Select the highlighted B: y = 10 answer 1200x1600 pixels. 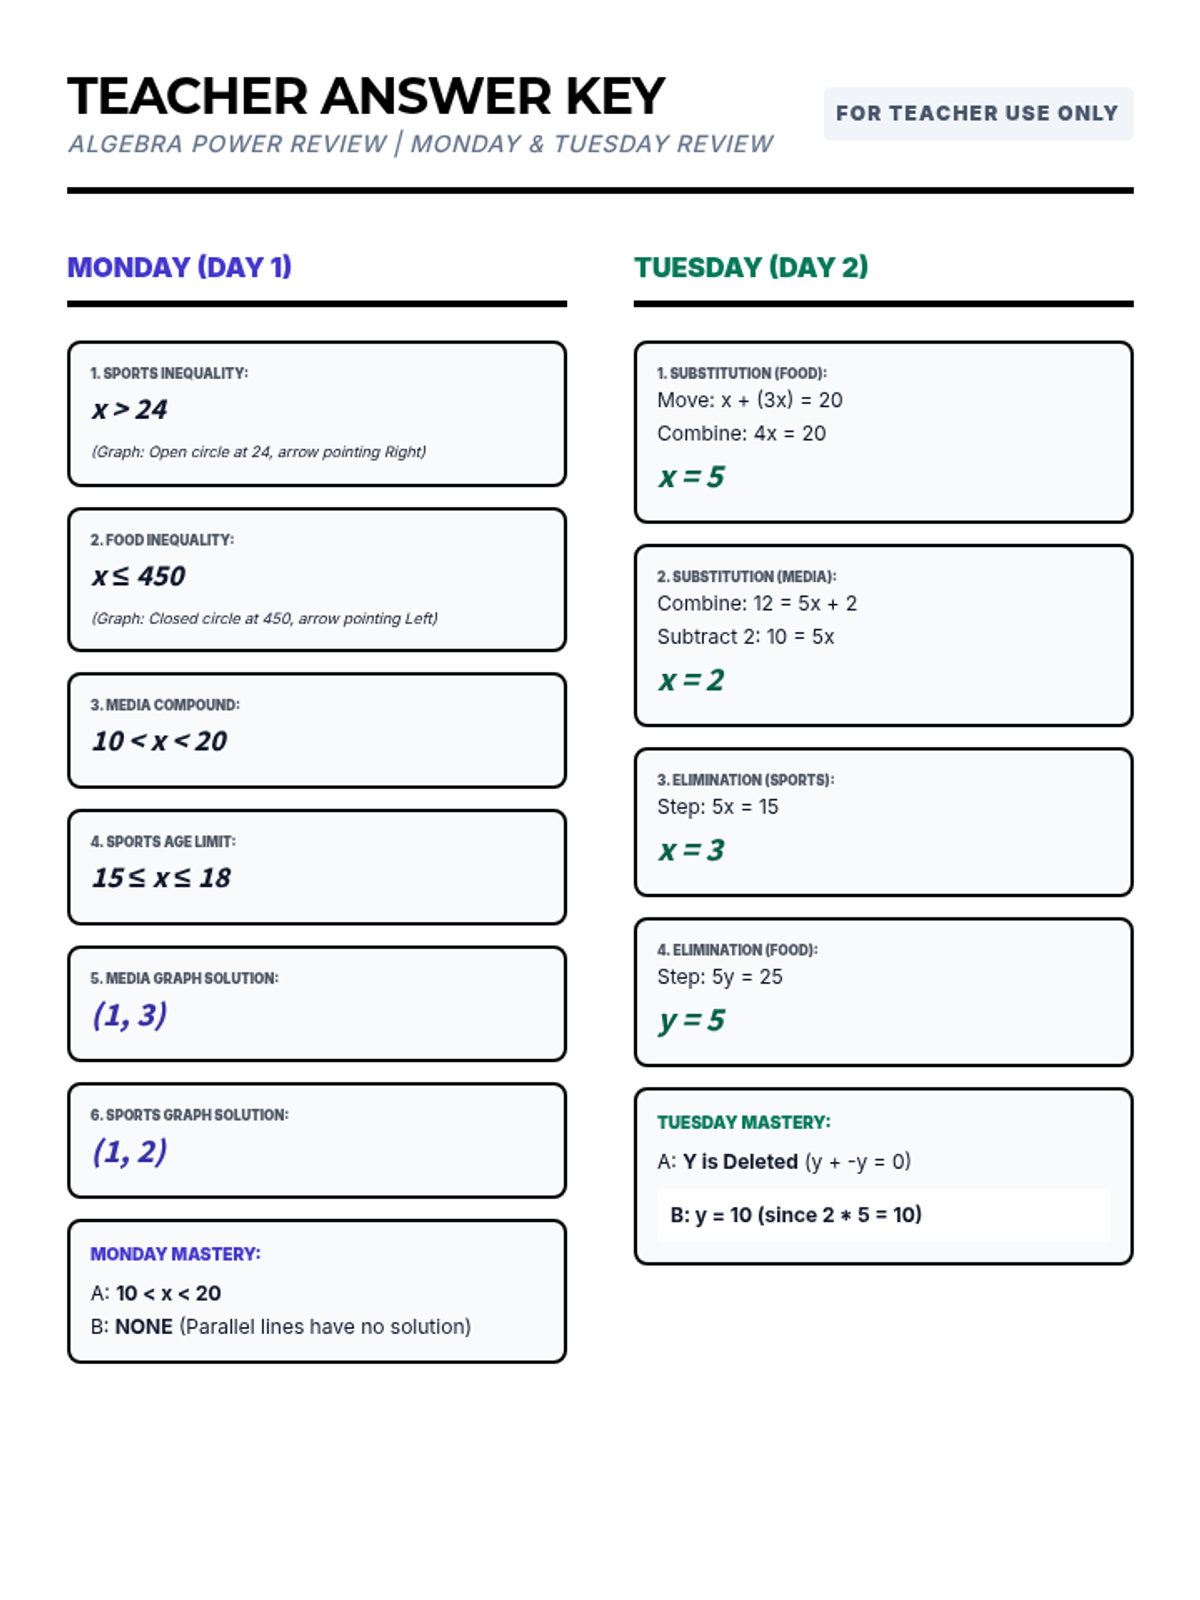pyautogui.click(x=884, y=1215)
